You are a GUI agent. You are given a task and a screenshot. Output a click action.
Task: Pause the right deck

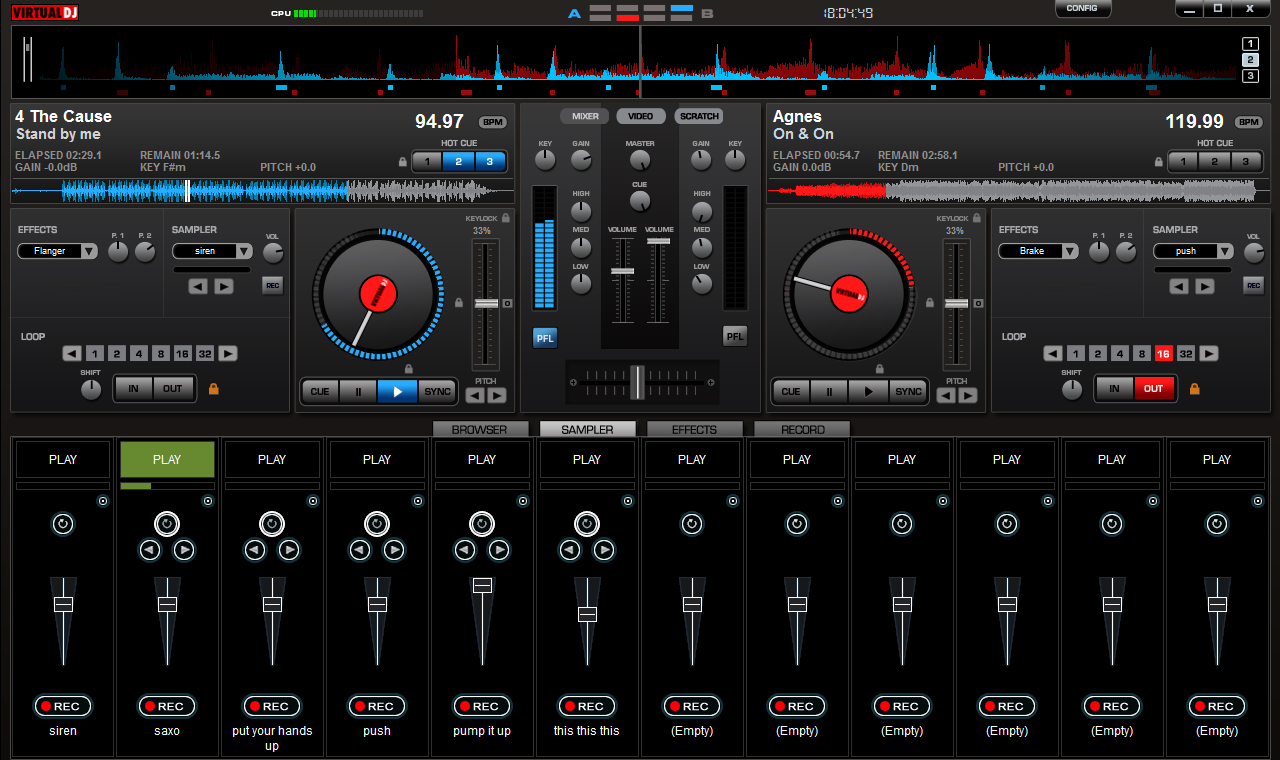coord(829,391)
